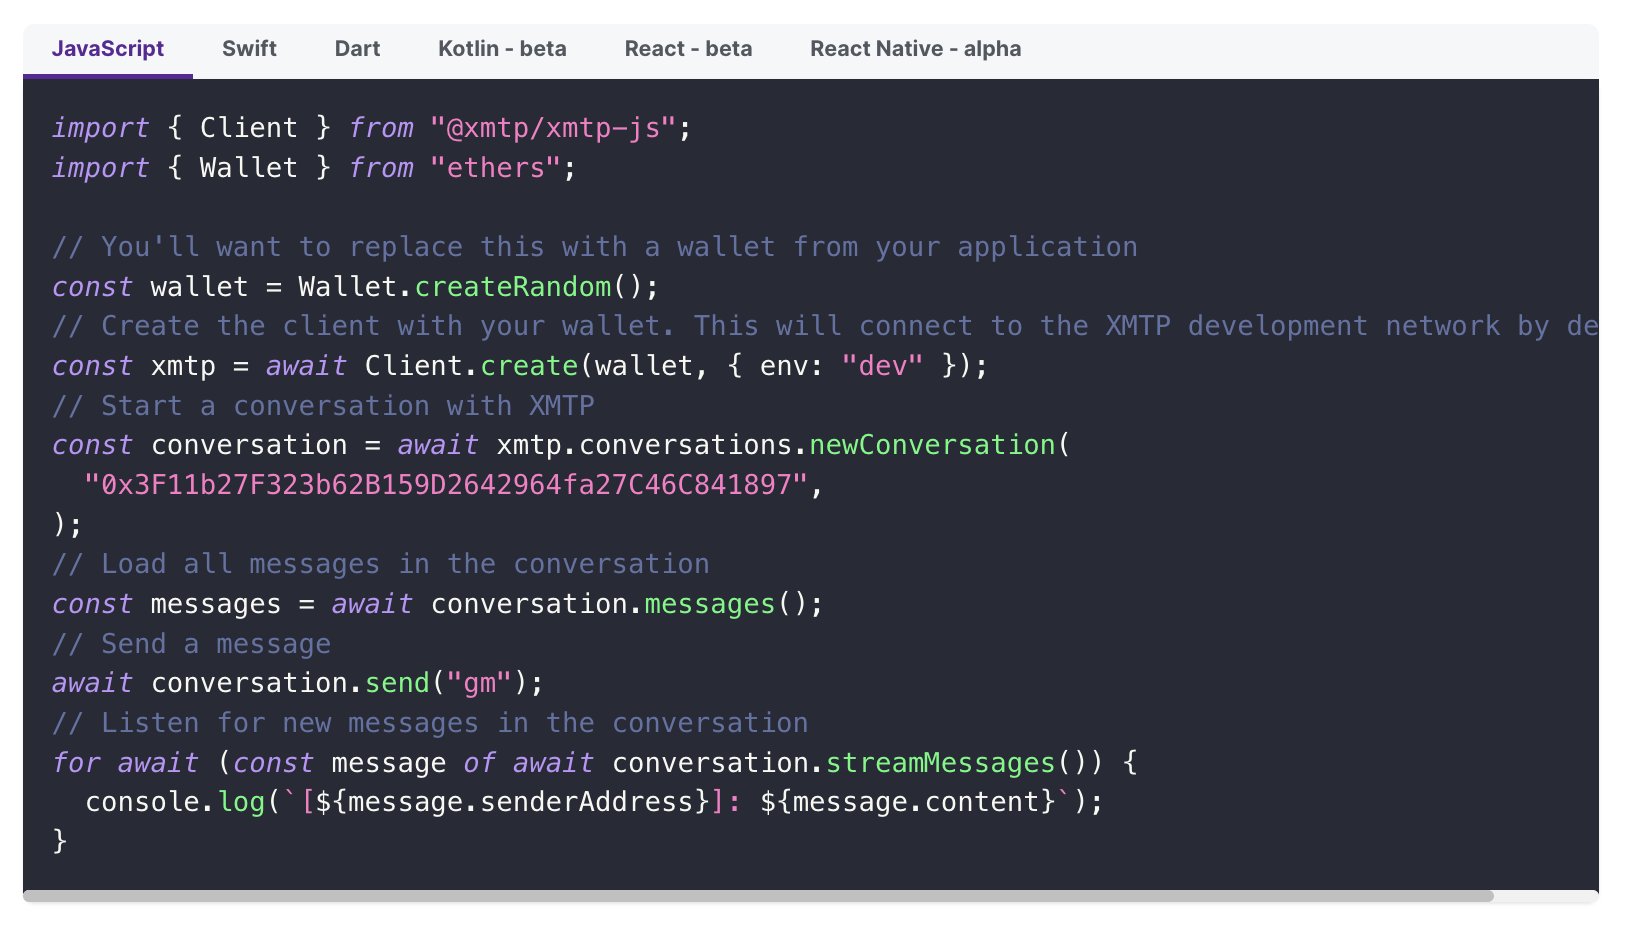Select the "dev" environment string

pyautogui.click(x=884, y=366)
